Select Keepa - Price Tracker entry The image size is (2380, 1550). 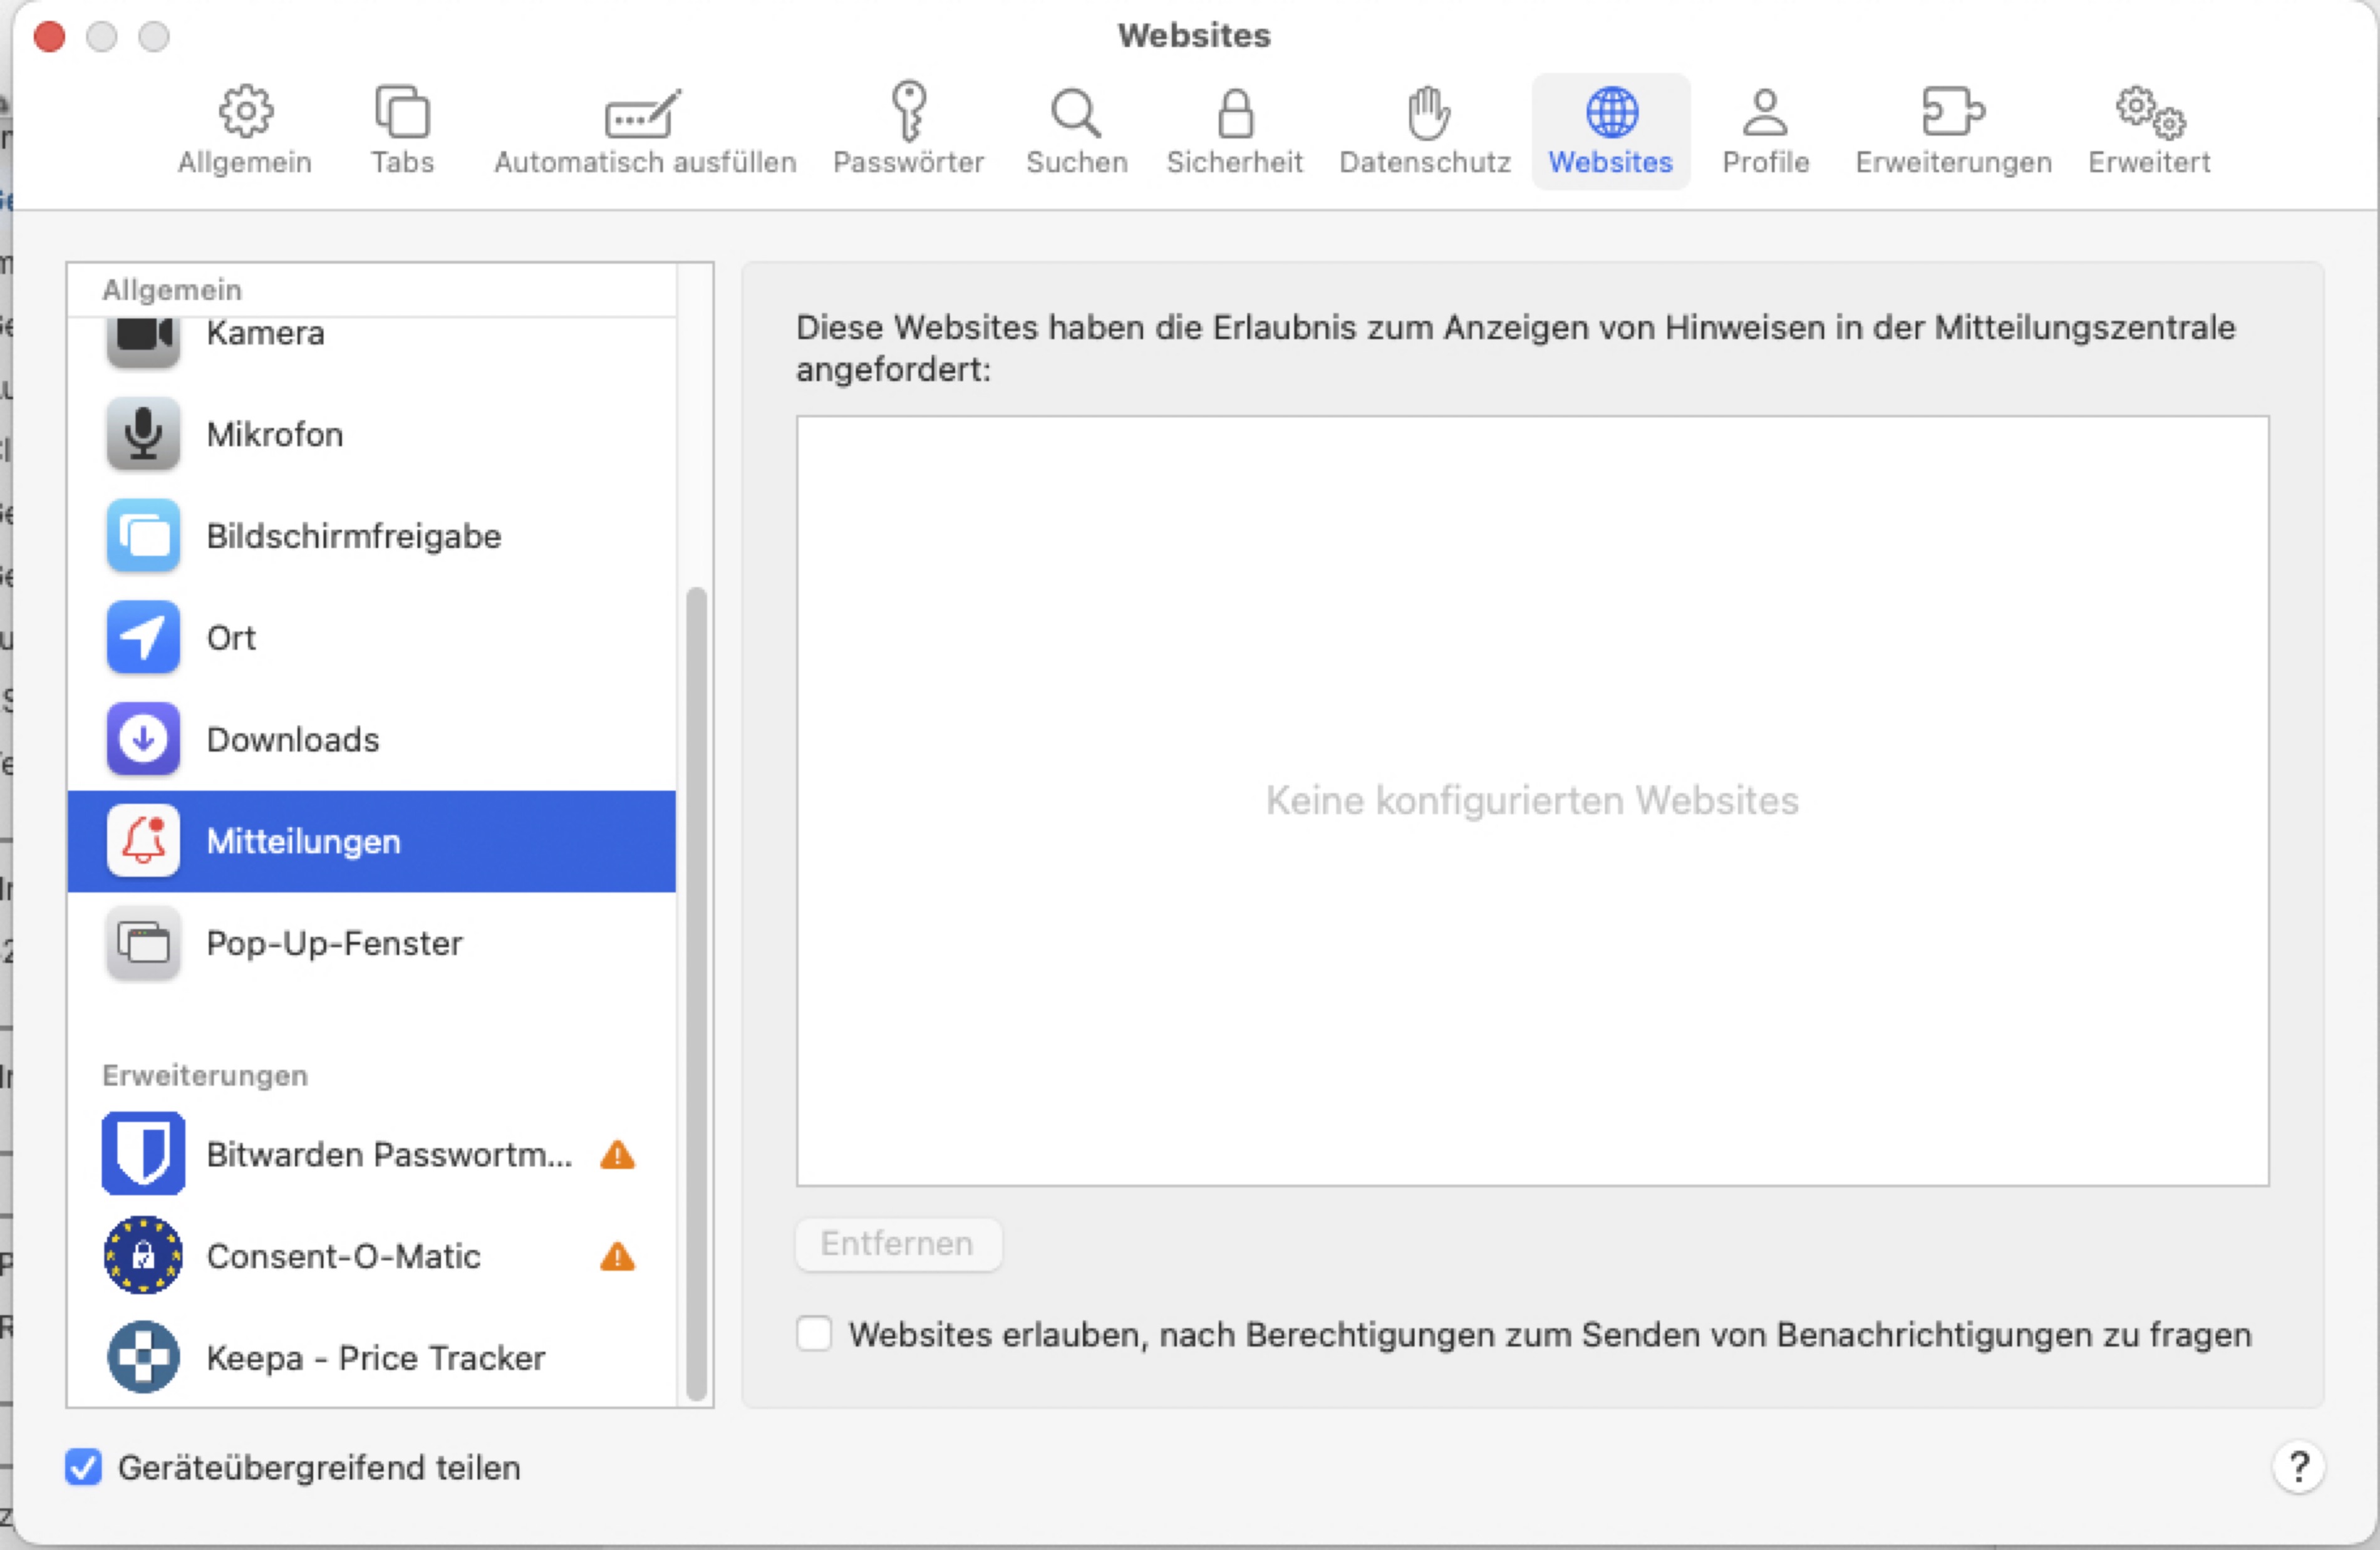[x=372, y=1357]
